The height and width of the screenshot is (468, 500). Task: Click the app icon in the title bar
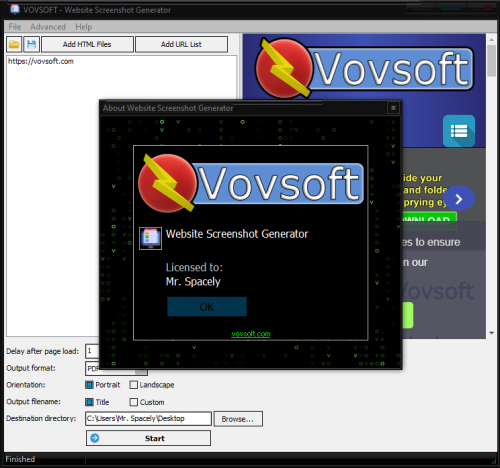15,9
